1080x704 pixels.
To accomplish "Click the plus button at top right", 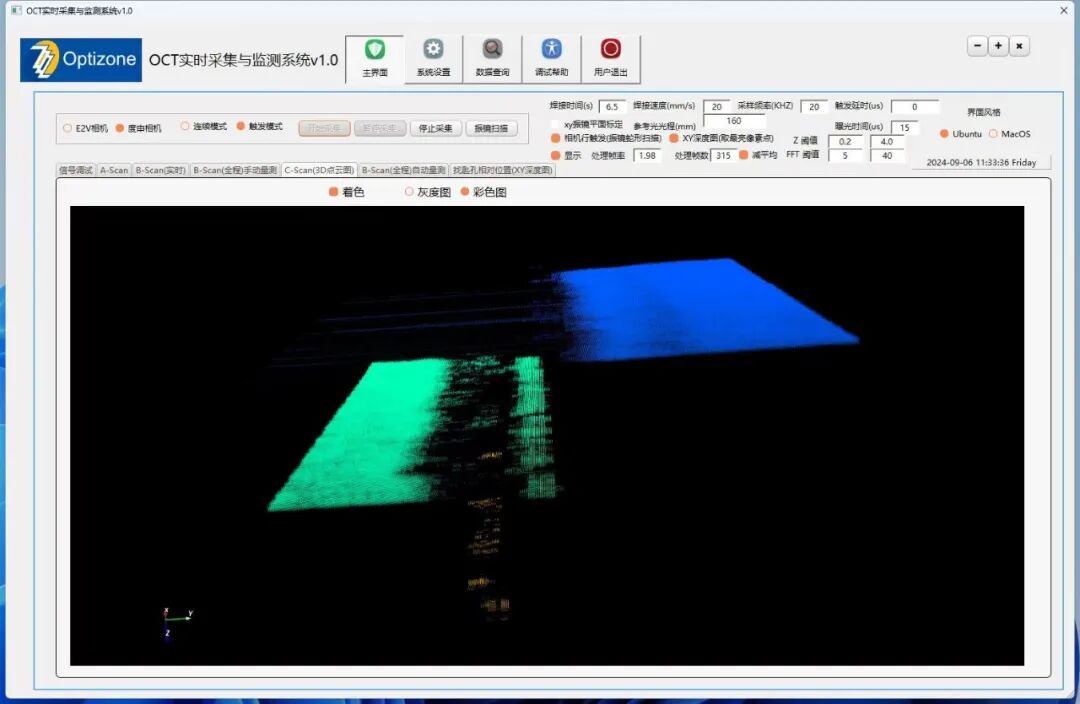I will tap(998, 46).
